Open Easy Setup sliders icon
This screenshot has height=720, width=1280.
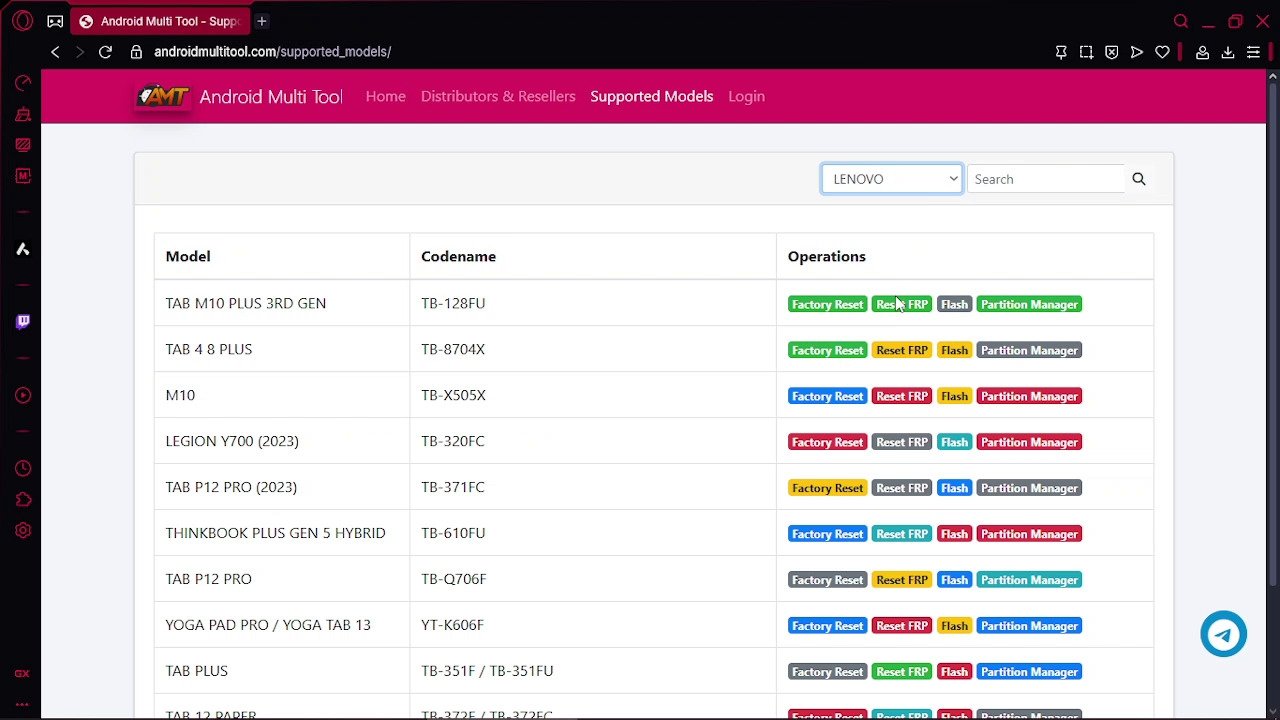pyautogui.click(x=1253, y=52)
